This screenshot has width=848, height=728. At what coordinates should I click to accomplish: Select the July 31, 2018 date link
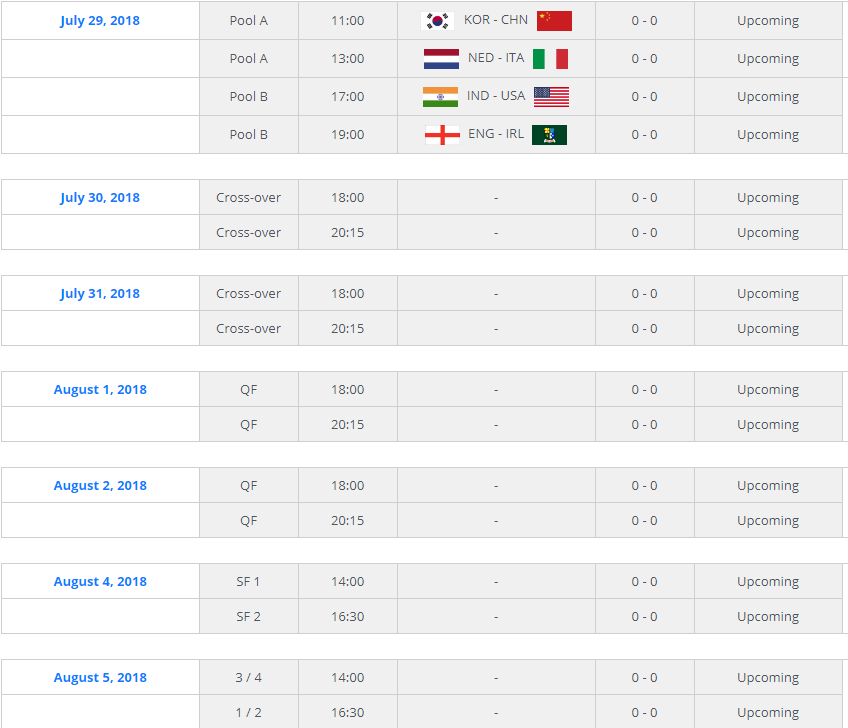pyautogui.click(x=100, y=293)
